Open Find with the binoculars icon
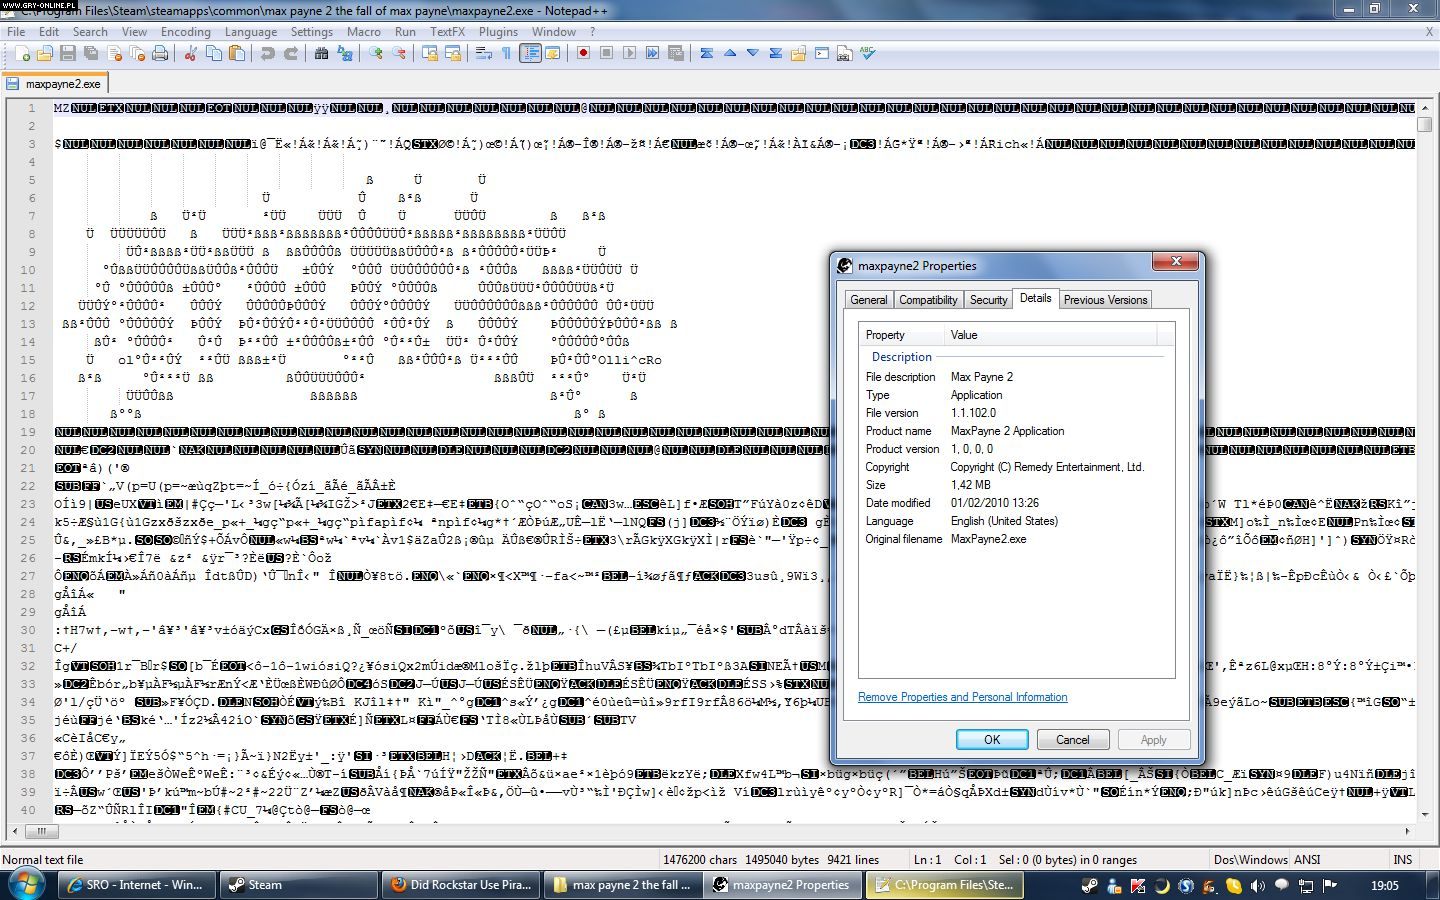Viewport: 1440px width, 900px height. tap(321, 54)
